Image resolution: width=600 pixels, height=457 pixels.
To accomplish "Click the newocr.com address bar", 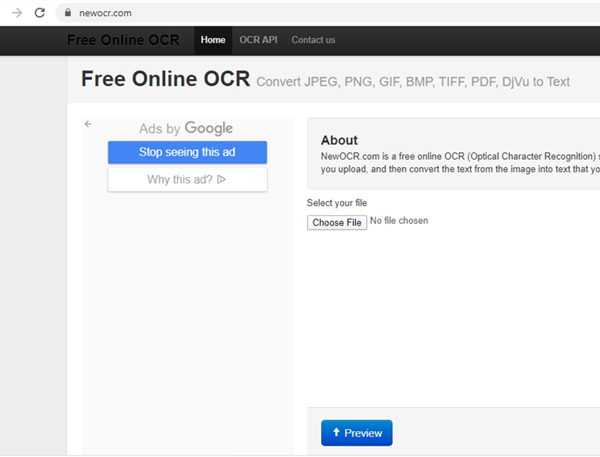I will click(x=329, y=13).
